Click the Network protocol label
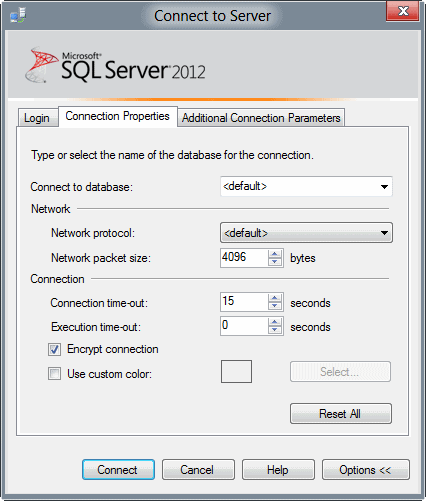Viewport: 426px width, 501px height. [93, 233]
